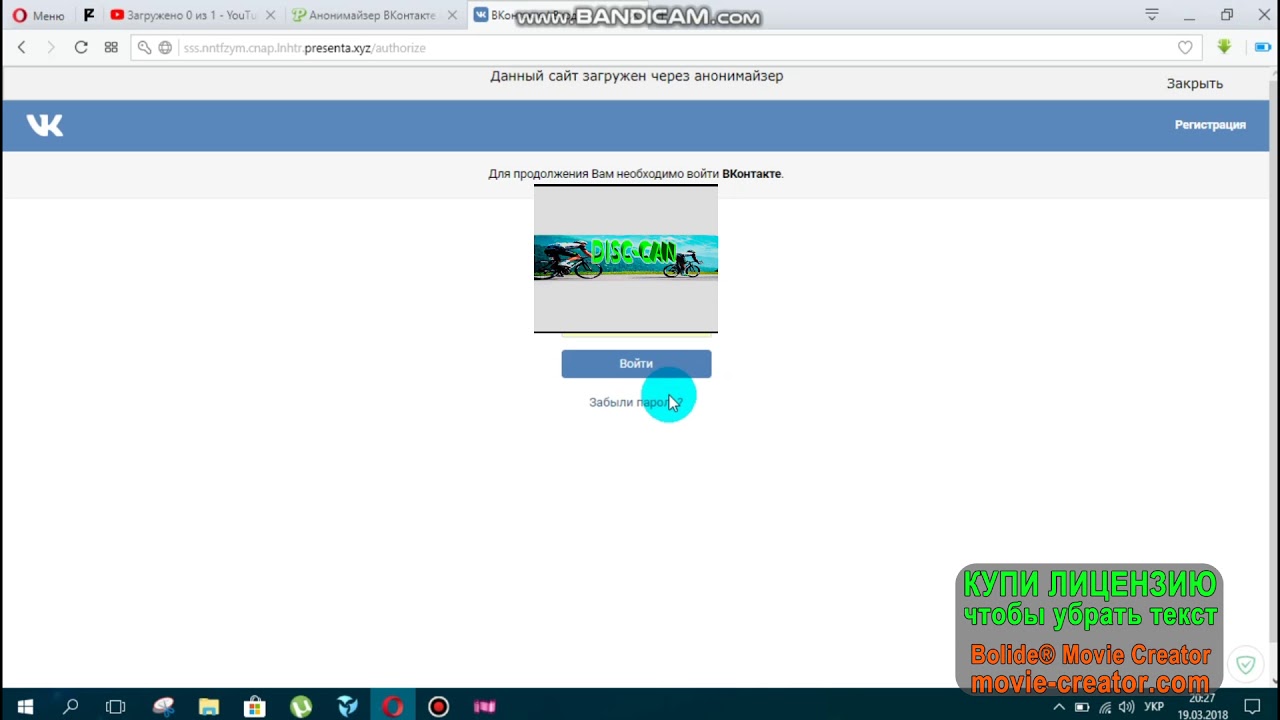
Task: Open the Регистрация link
Action: [x=1210, y=125]
